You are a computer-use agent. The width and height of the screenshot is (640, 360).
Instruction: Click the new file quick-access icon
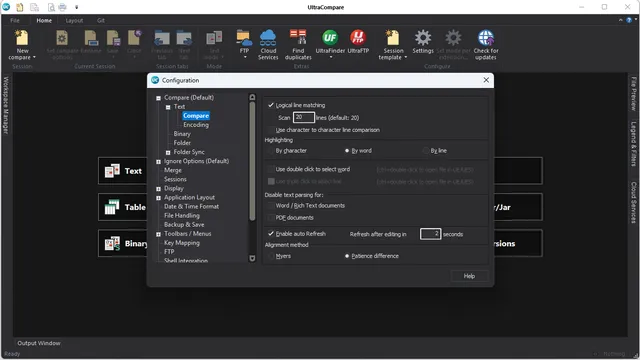(20, 7)
